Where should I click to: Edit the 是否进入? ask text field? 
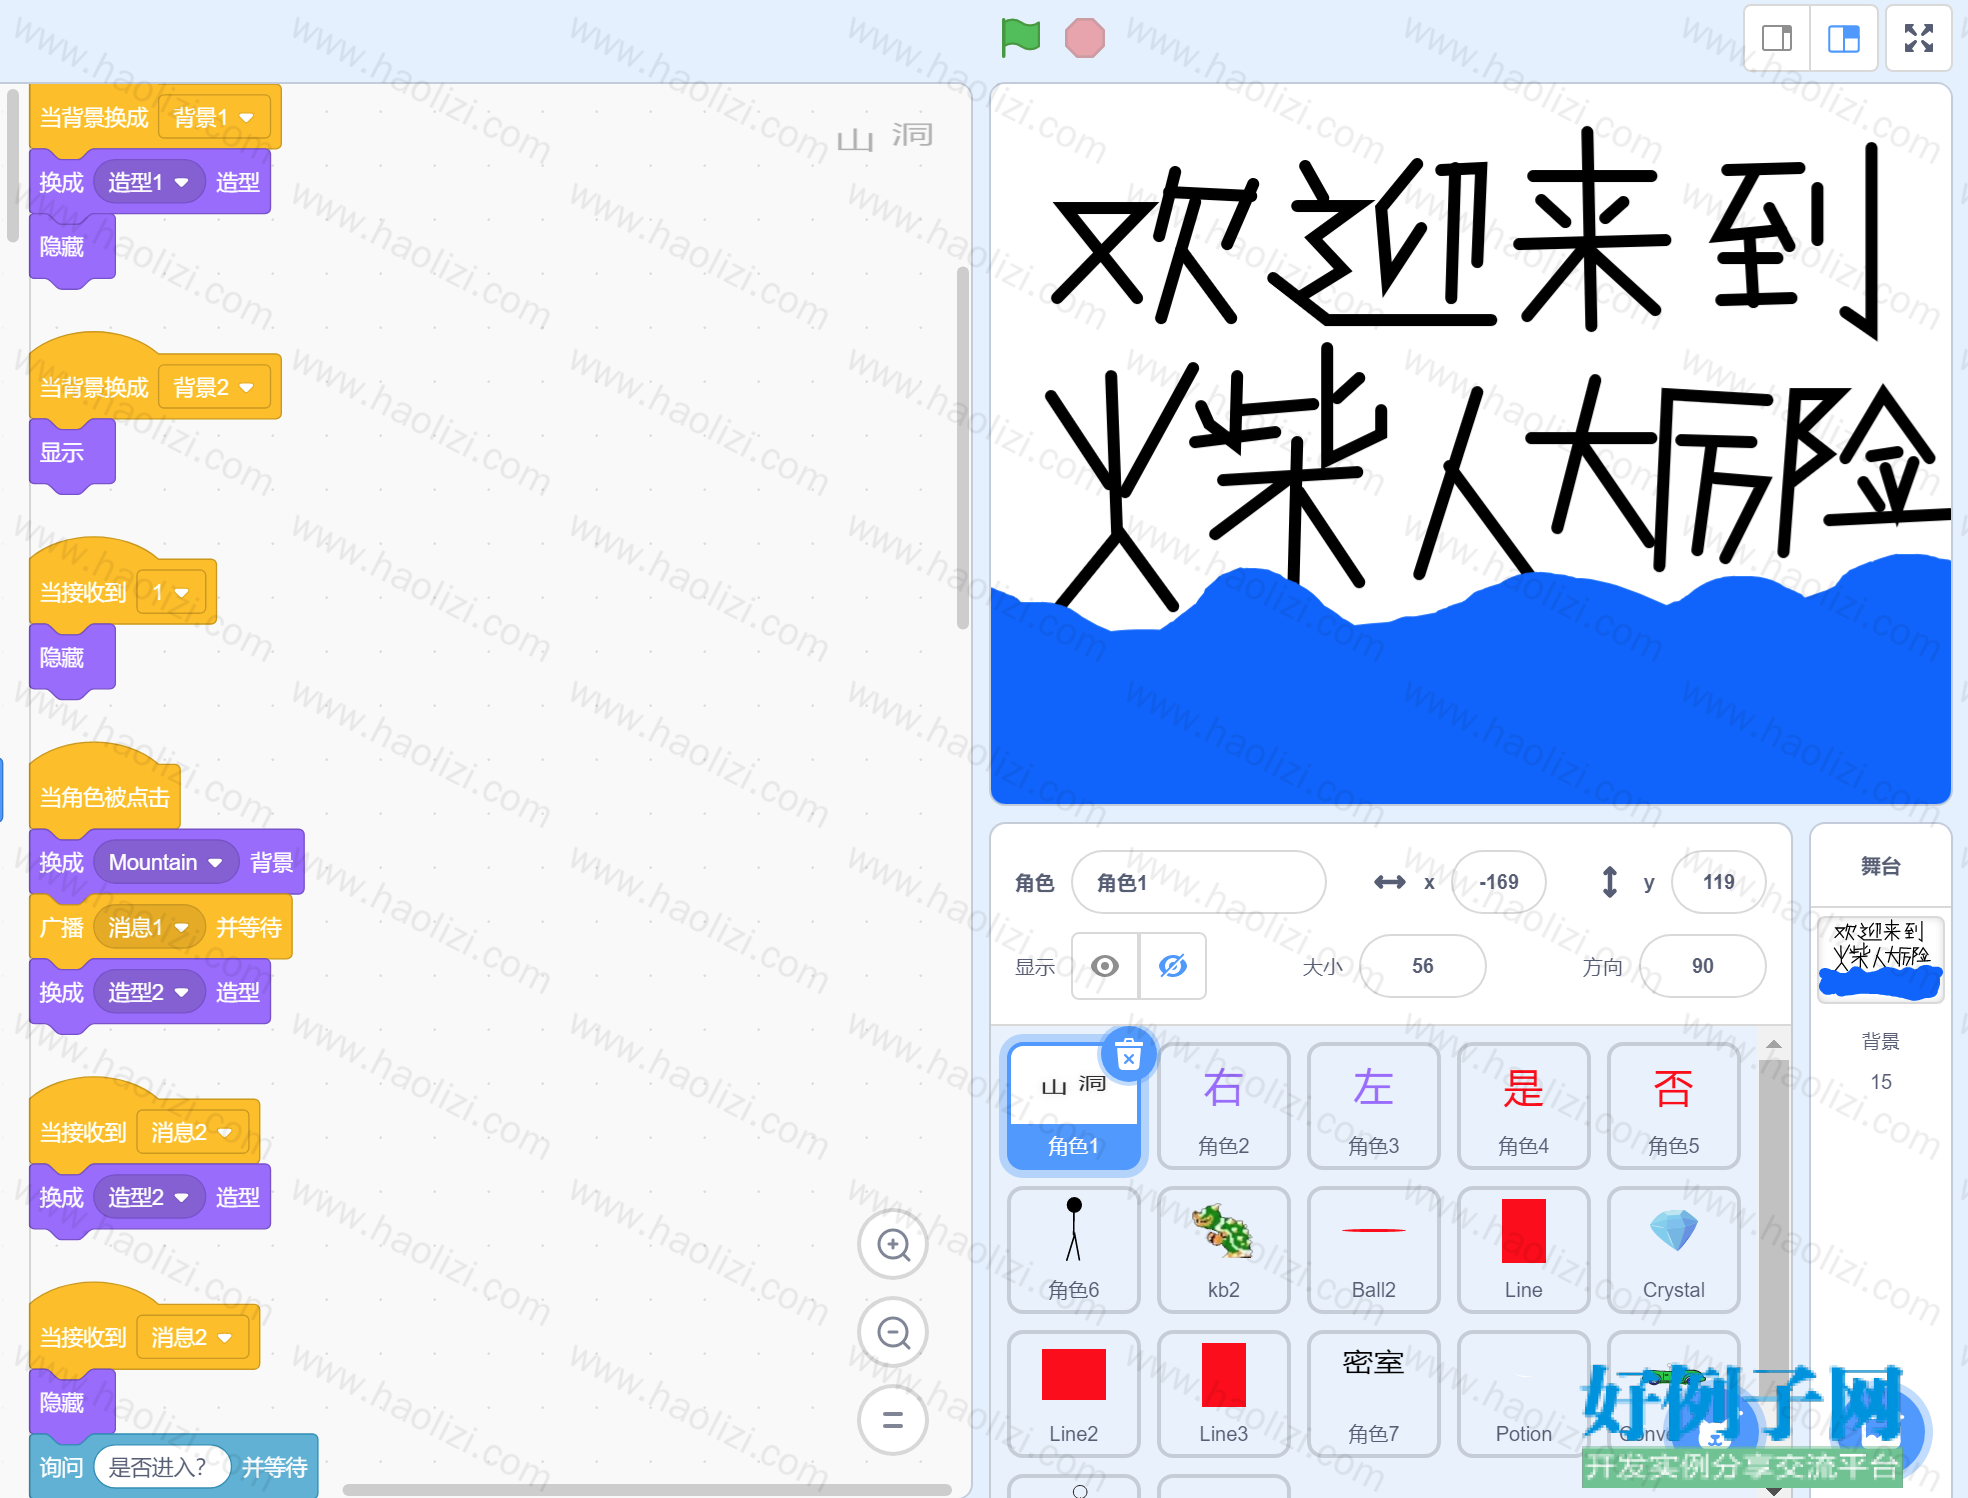(x=161, y=1467)
